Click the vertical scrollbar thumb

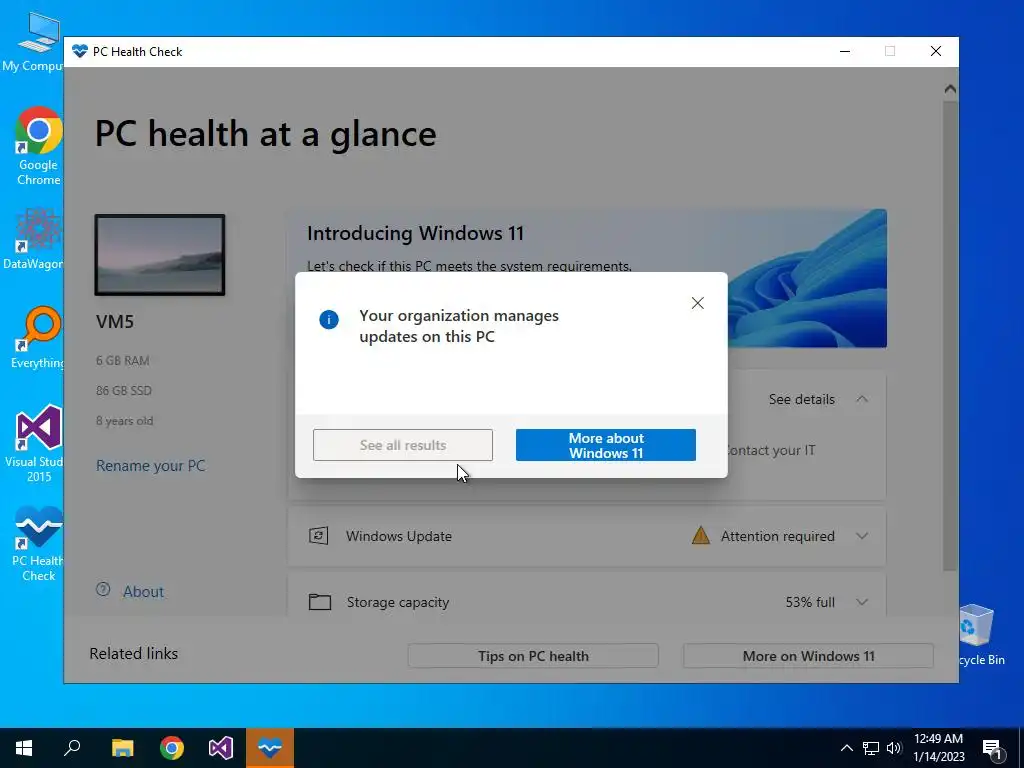coord(950,336)
